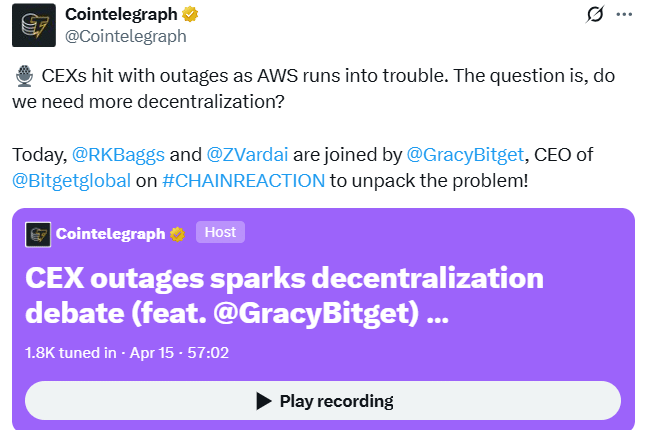
Task: Click the Host badge in the Space card
Action: point(220,232)
